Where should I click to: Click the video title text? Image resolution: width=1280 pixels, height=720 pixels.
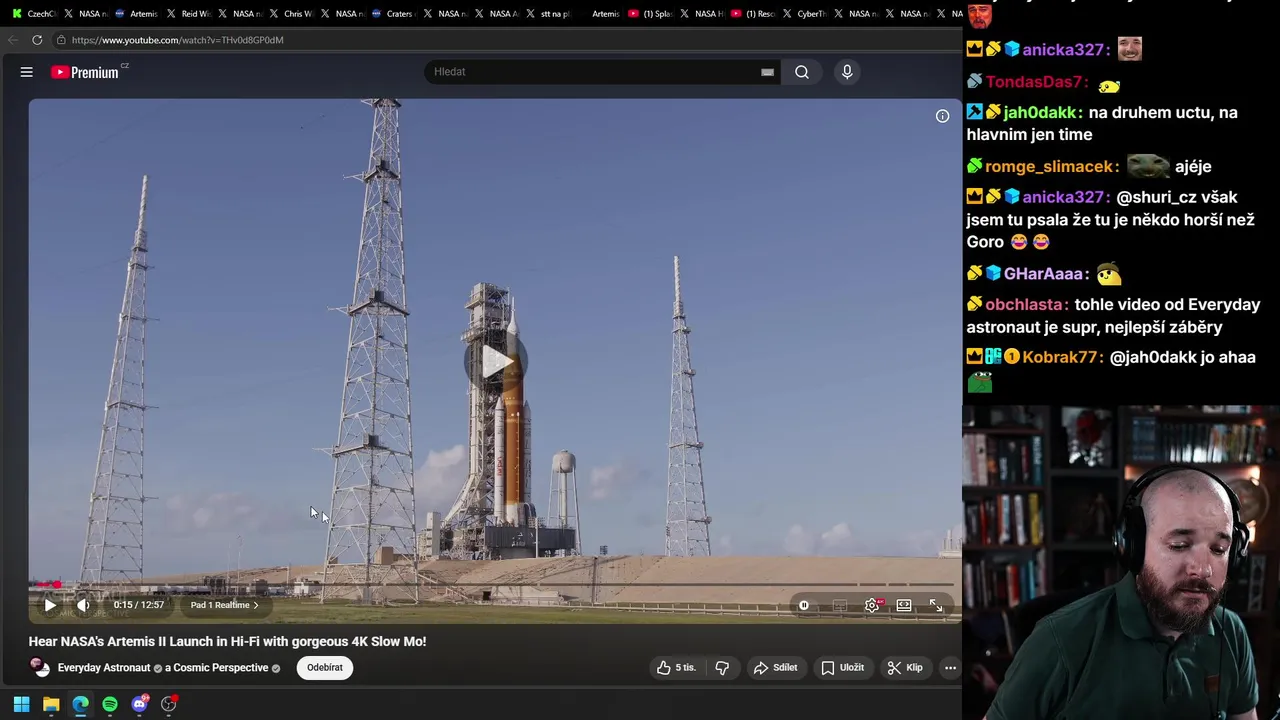point(227,642)
